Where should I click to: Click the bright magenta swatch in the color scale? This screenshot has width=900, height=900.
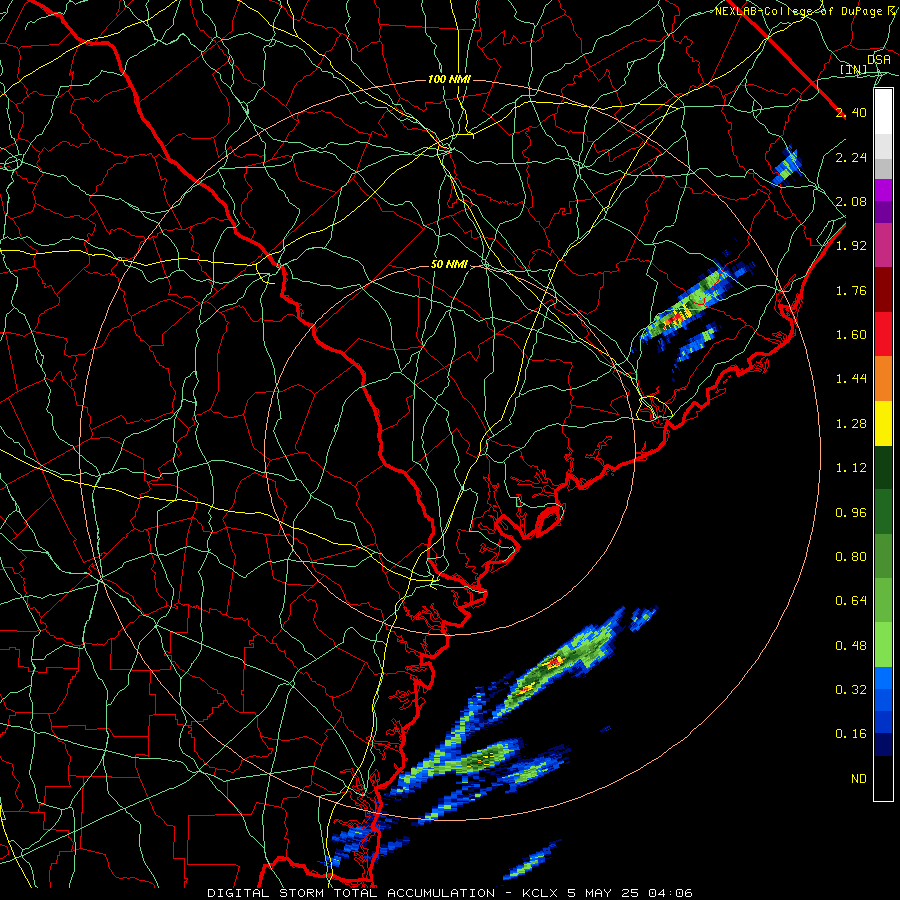(883, 190)
